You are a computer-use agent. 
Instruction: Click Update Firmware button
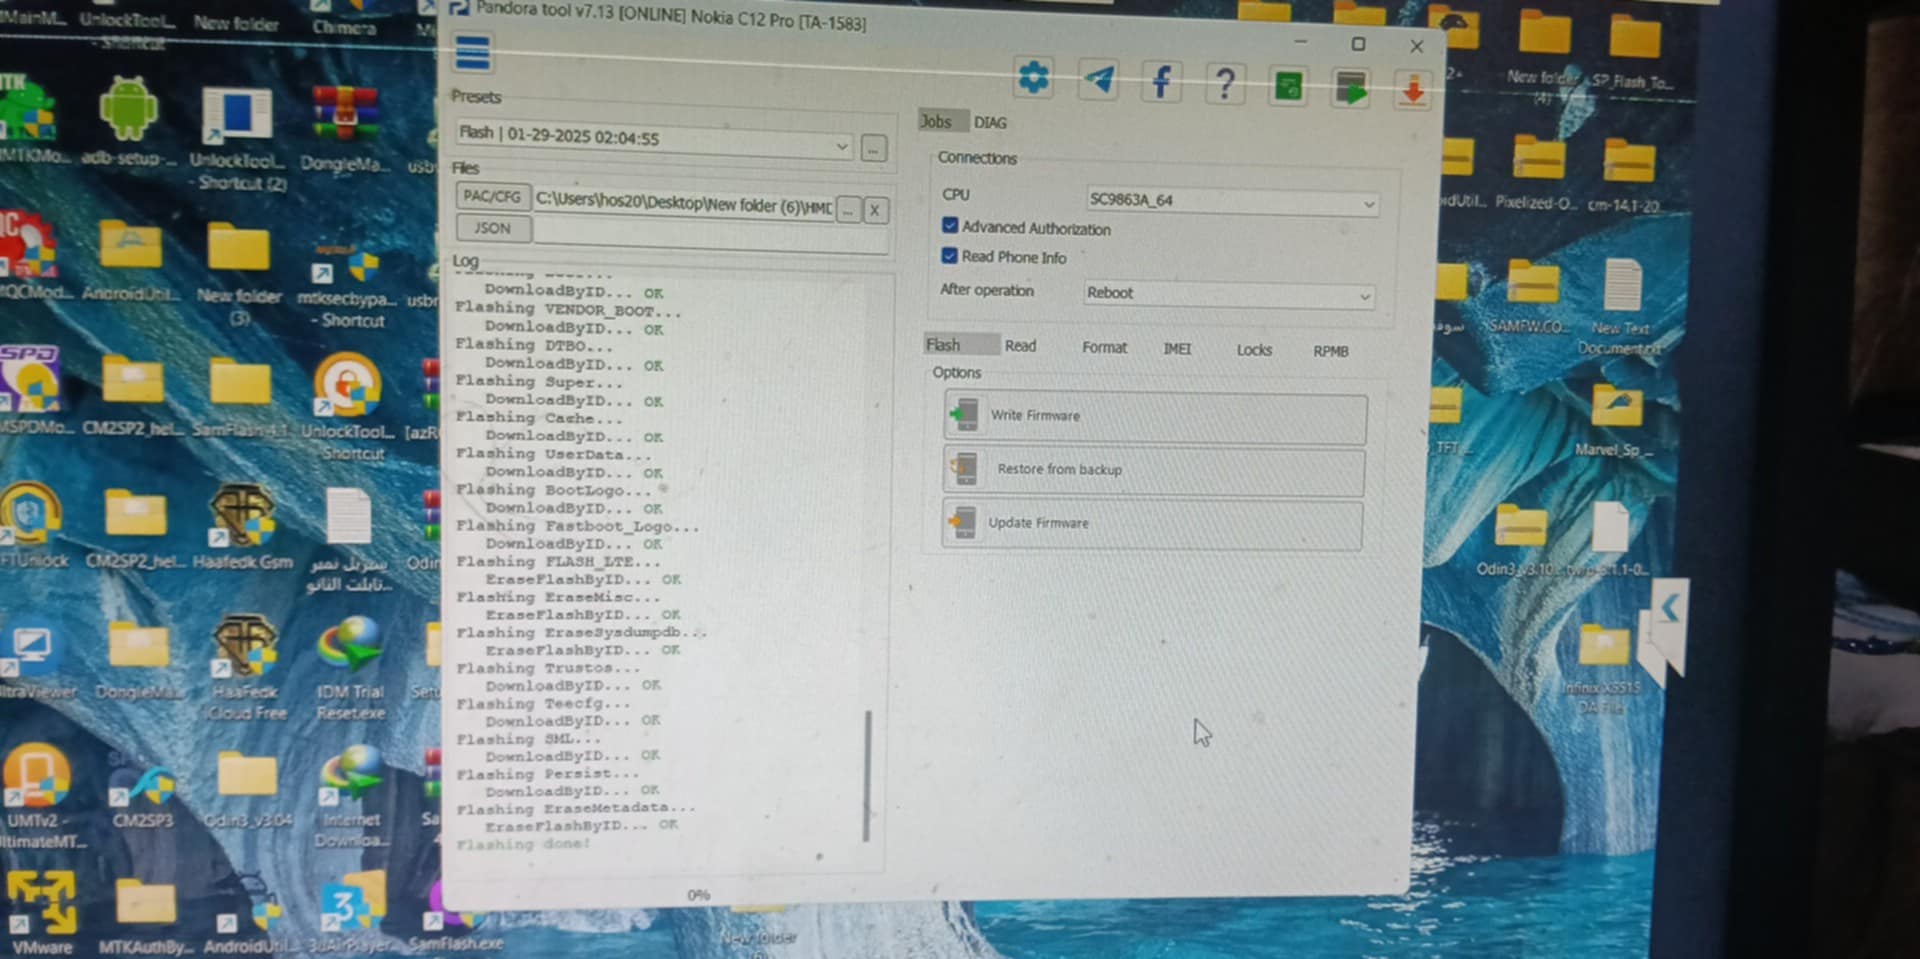[1153, 524]
